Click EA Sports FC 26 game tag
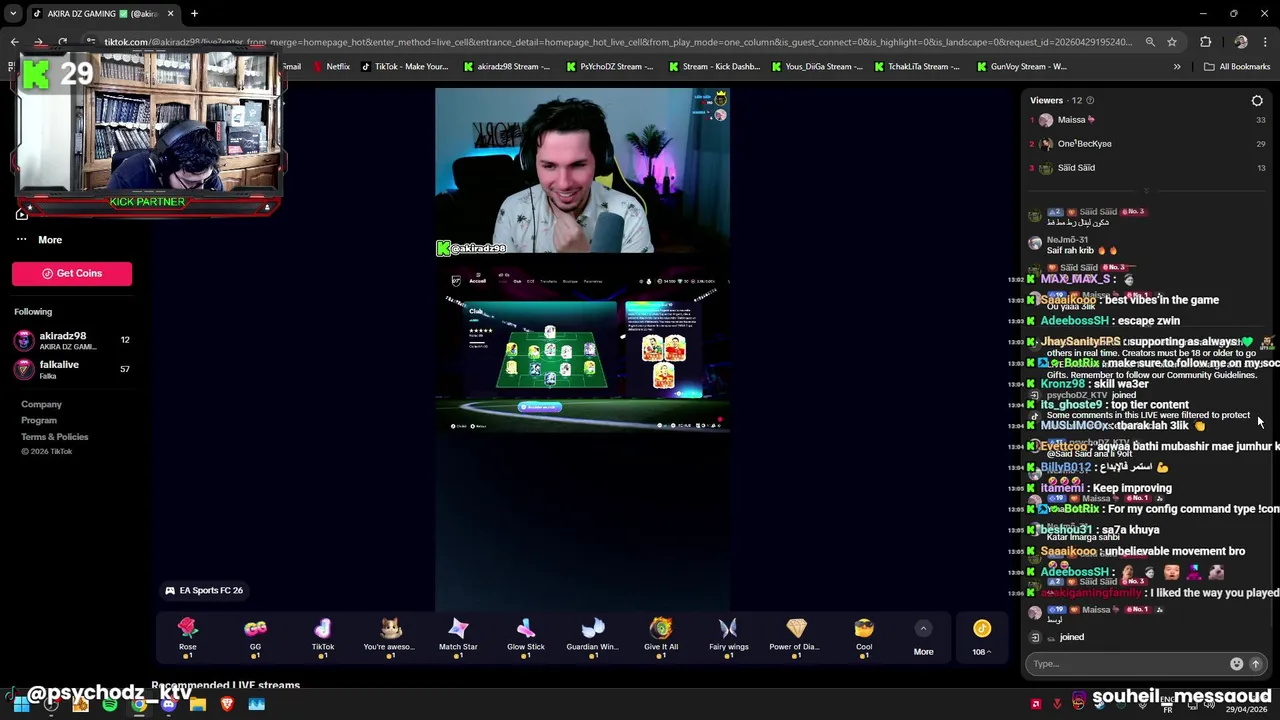Screen dimensions: 1280x720 [204, 590]
